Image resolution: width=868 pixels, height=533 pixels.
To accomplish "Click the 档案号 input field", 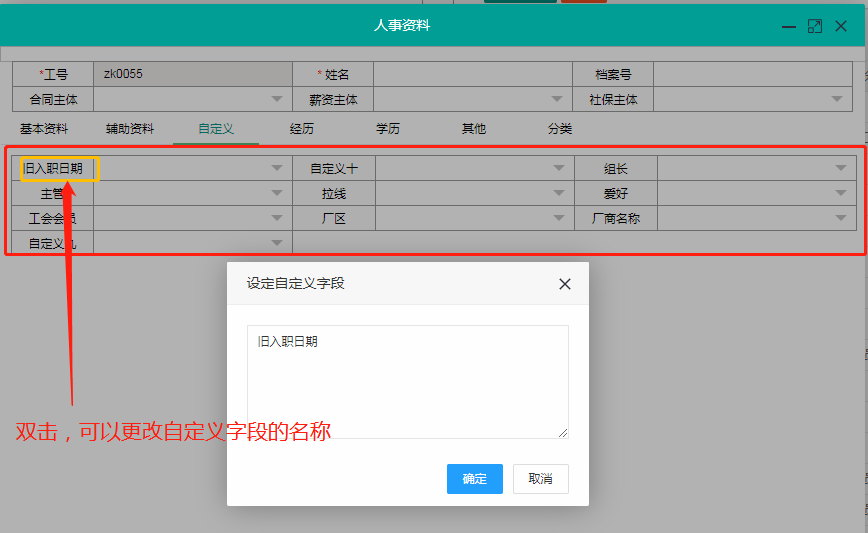I will pyautogui.click(x=755, y=74).
